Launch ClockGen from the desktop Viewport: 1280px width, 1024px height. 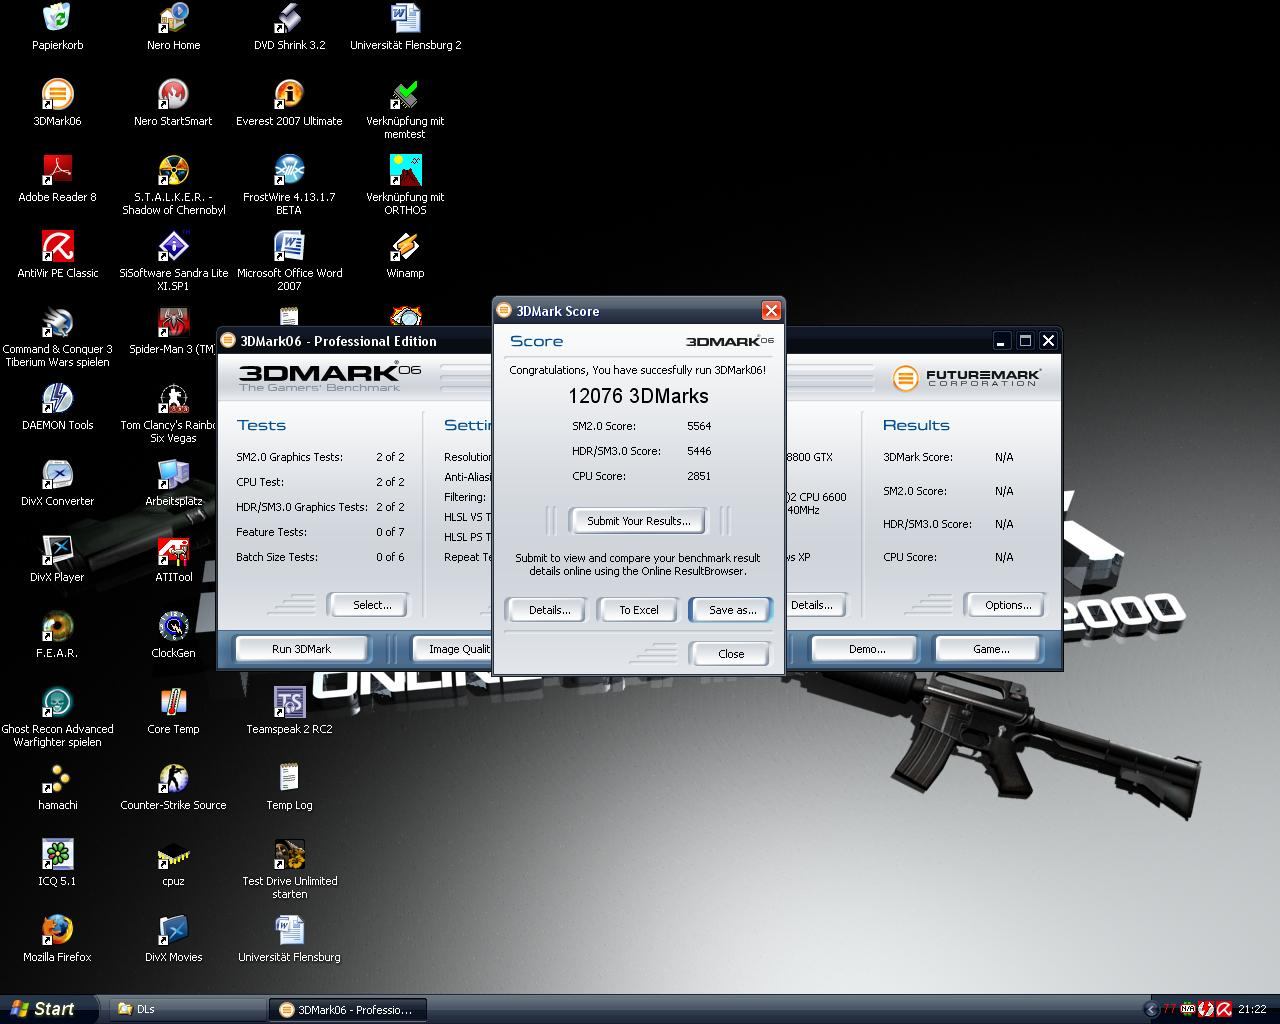pos(173,626)
